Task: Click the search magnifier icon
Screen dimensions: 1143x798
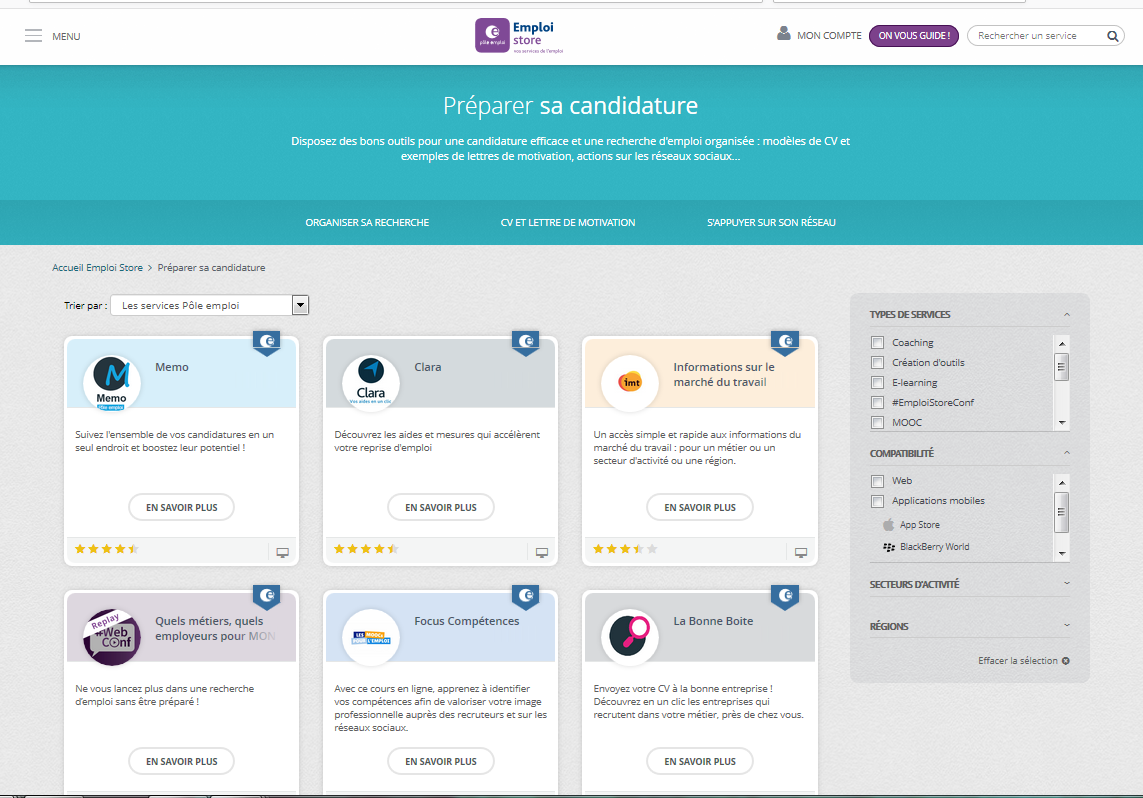Action: (x=1113, y=36)
